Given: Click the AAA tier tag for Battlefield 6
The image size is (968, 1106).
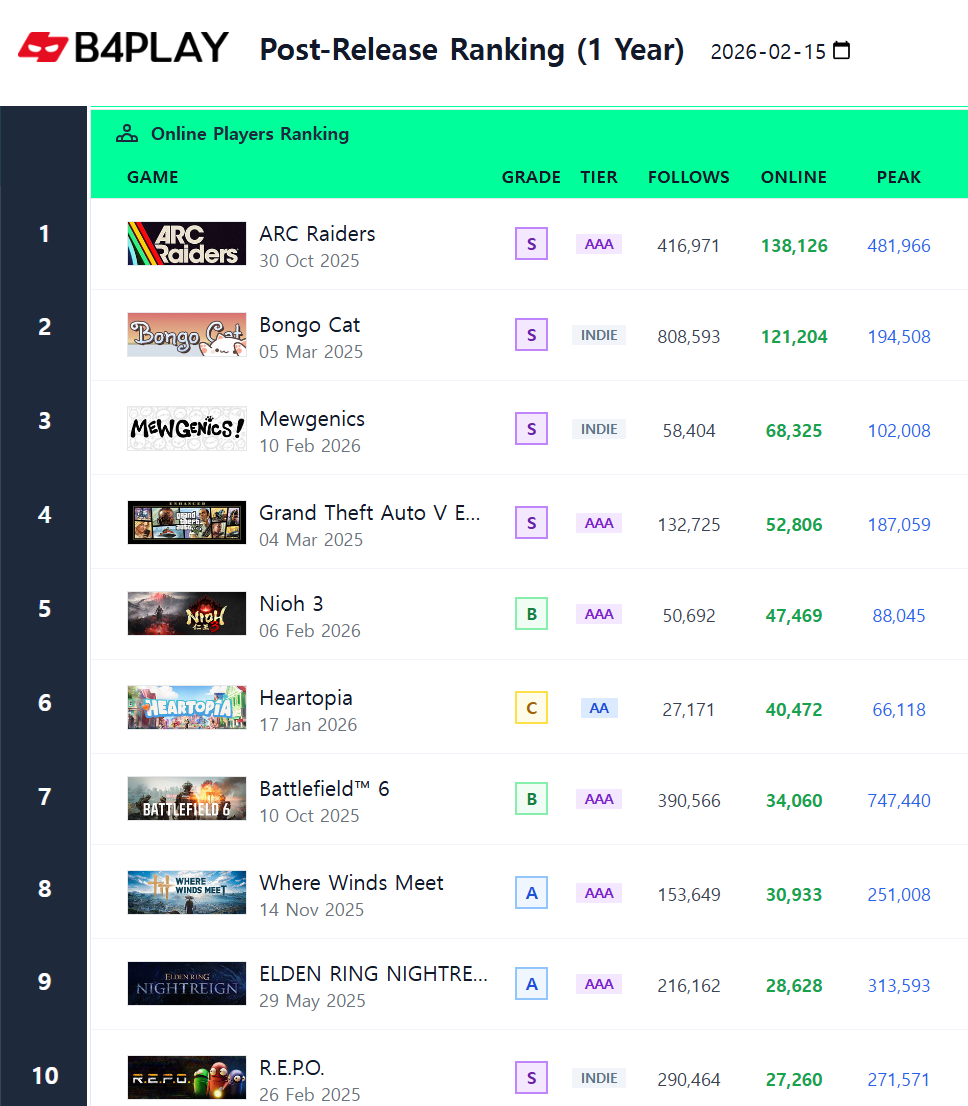Looking at the screenshot, I should click(599, 798).
